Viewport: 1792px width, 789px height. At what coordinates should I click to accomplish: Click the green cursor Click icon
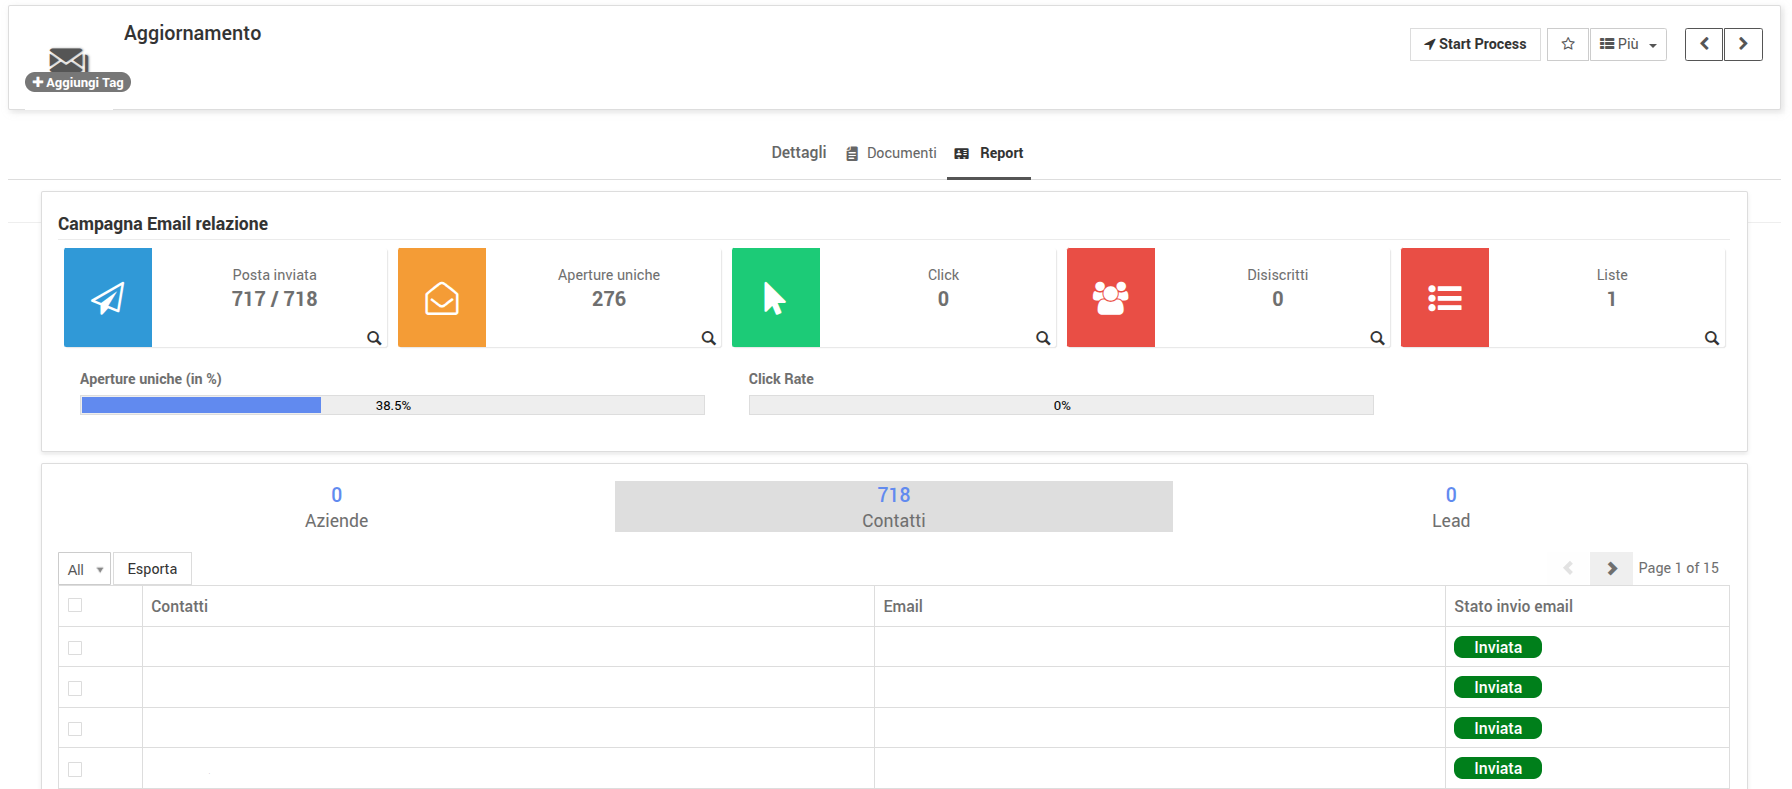[x=776, y=298]
